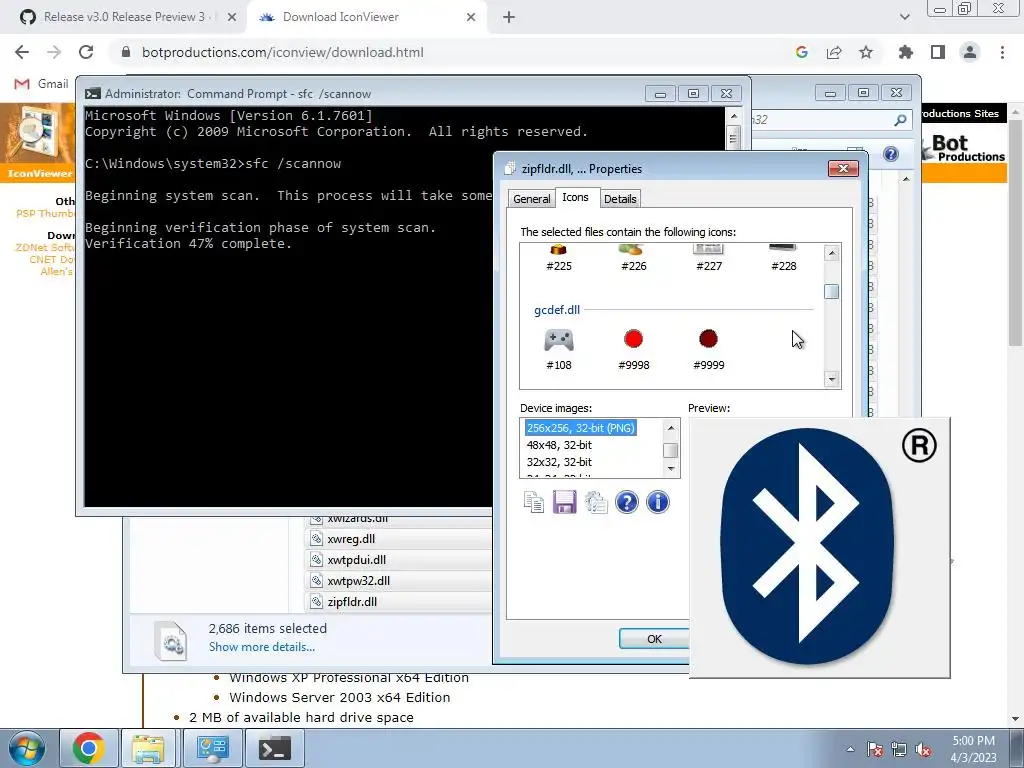
Task: Select icon #228 in the icon list
Action: (783, 259)
